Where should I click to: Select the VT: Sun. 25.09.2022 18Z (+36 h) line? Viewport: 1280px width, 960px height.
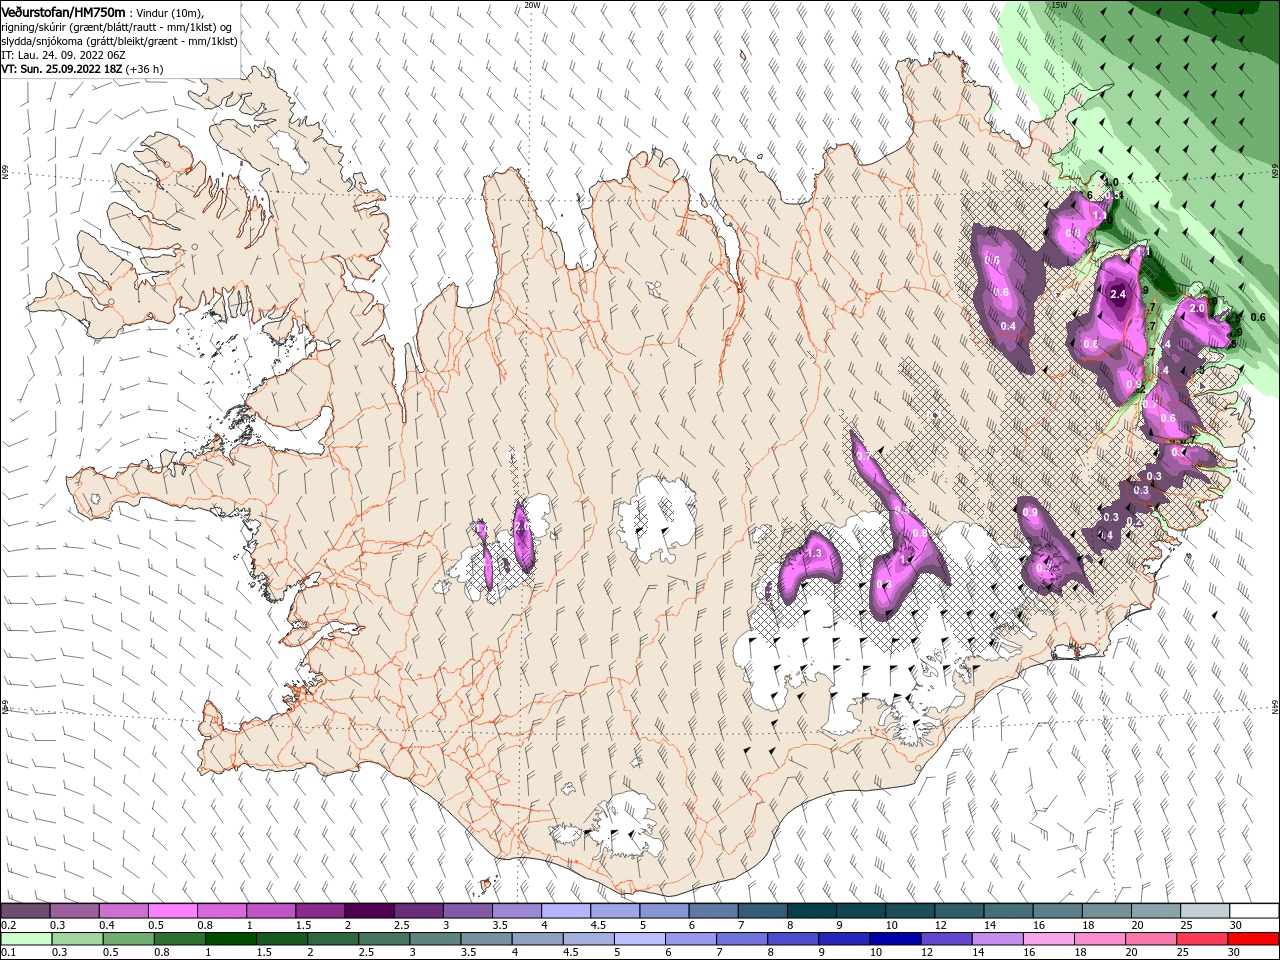click(x=82, y=69)
